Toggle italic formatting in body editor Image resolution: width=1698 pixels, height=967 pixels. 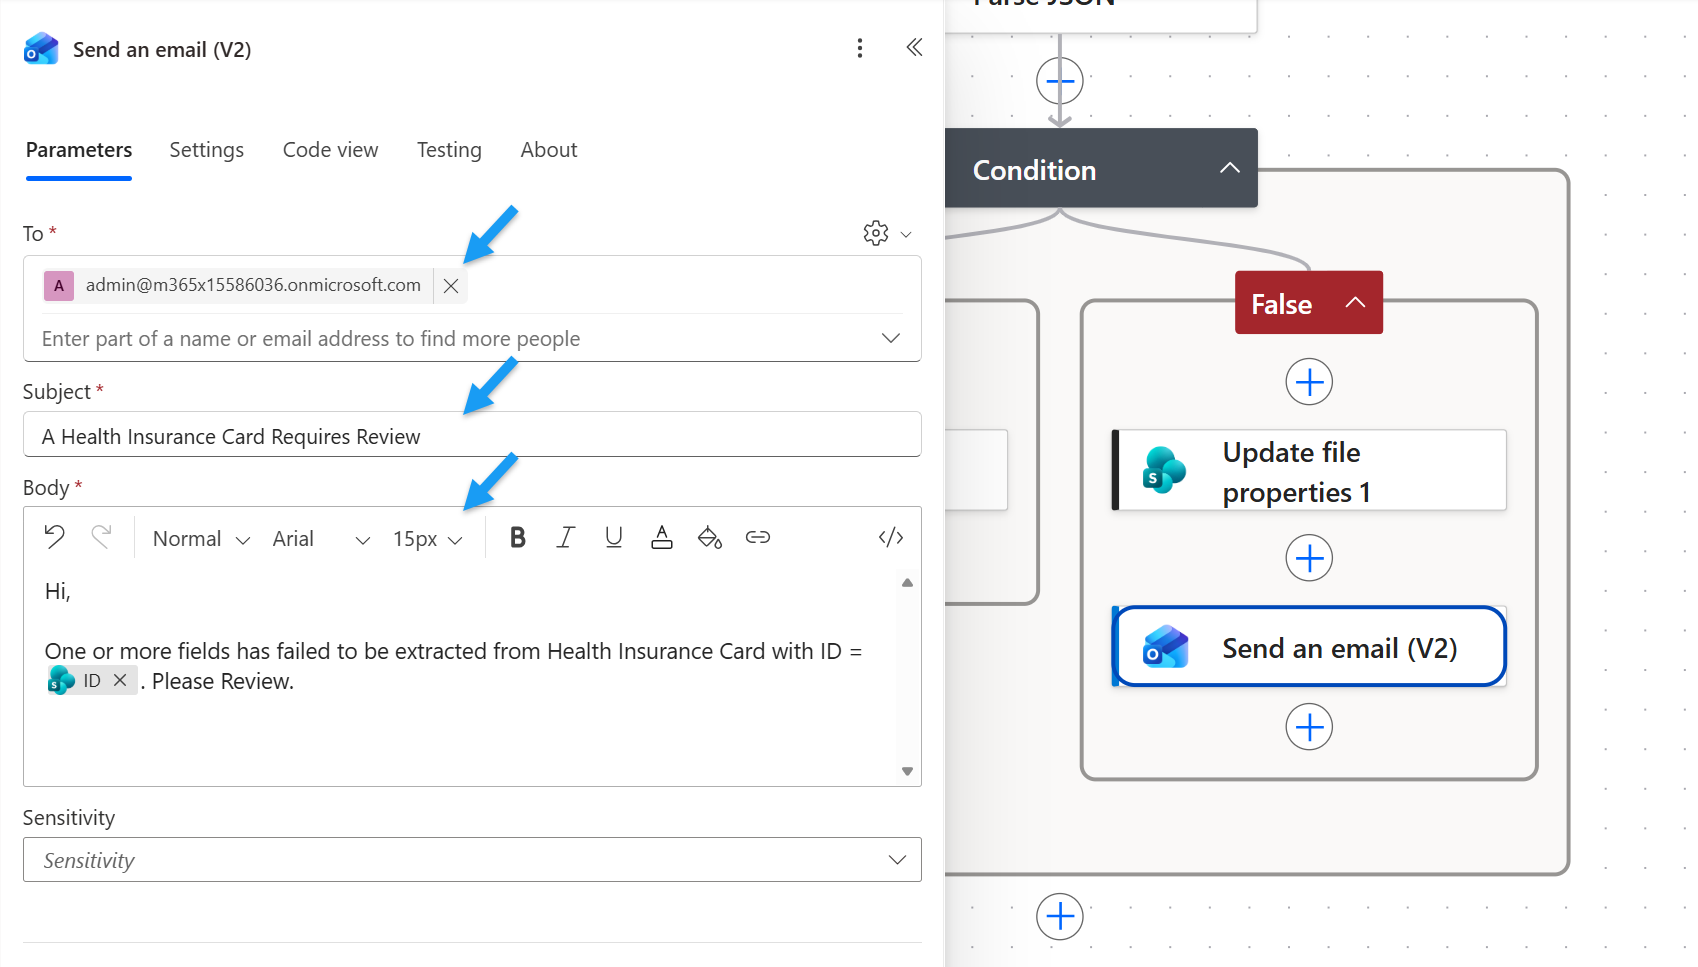pyautogui.click(x=566, y=537)
